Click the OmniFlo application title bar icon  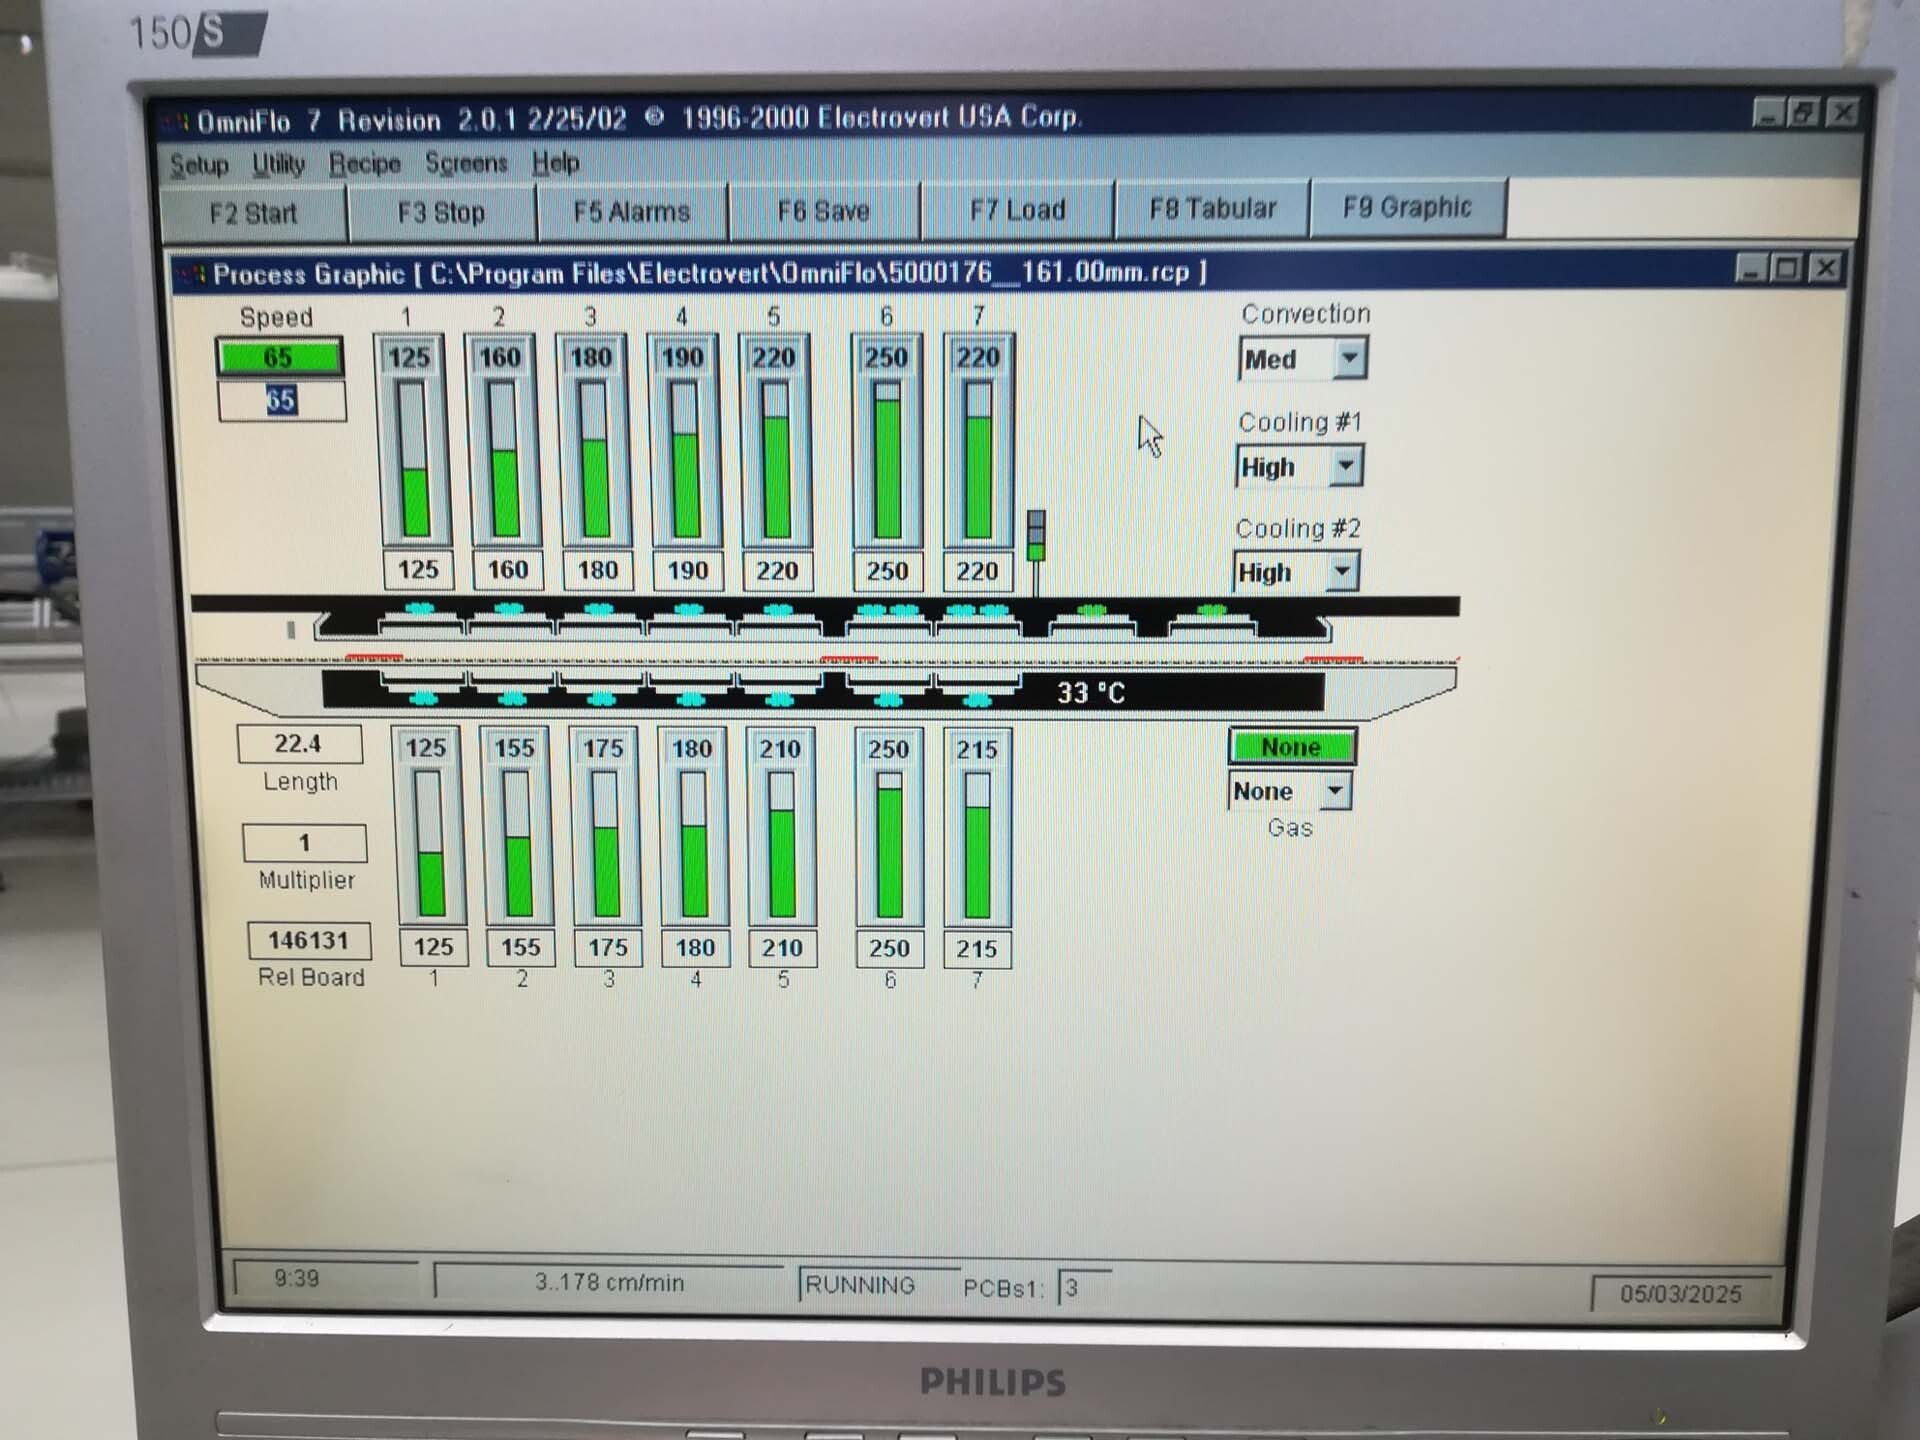tap(179, 122)
